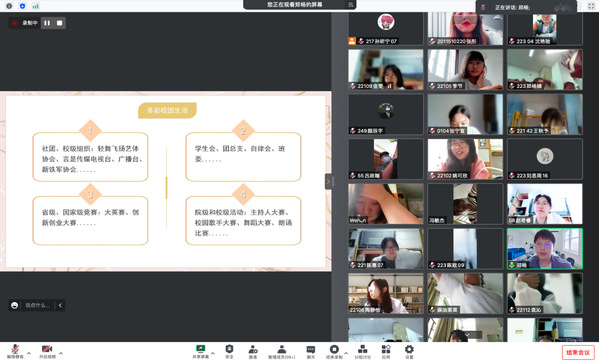Open the manage members panel
Viewport: 599px width, 363px height.
(282, 351)
